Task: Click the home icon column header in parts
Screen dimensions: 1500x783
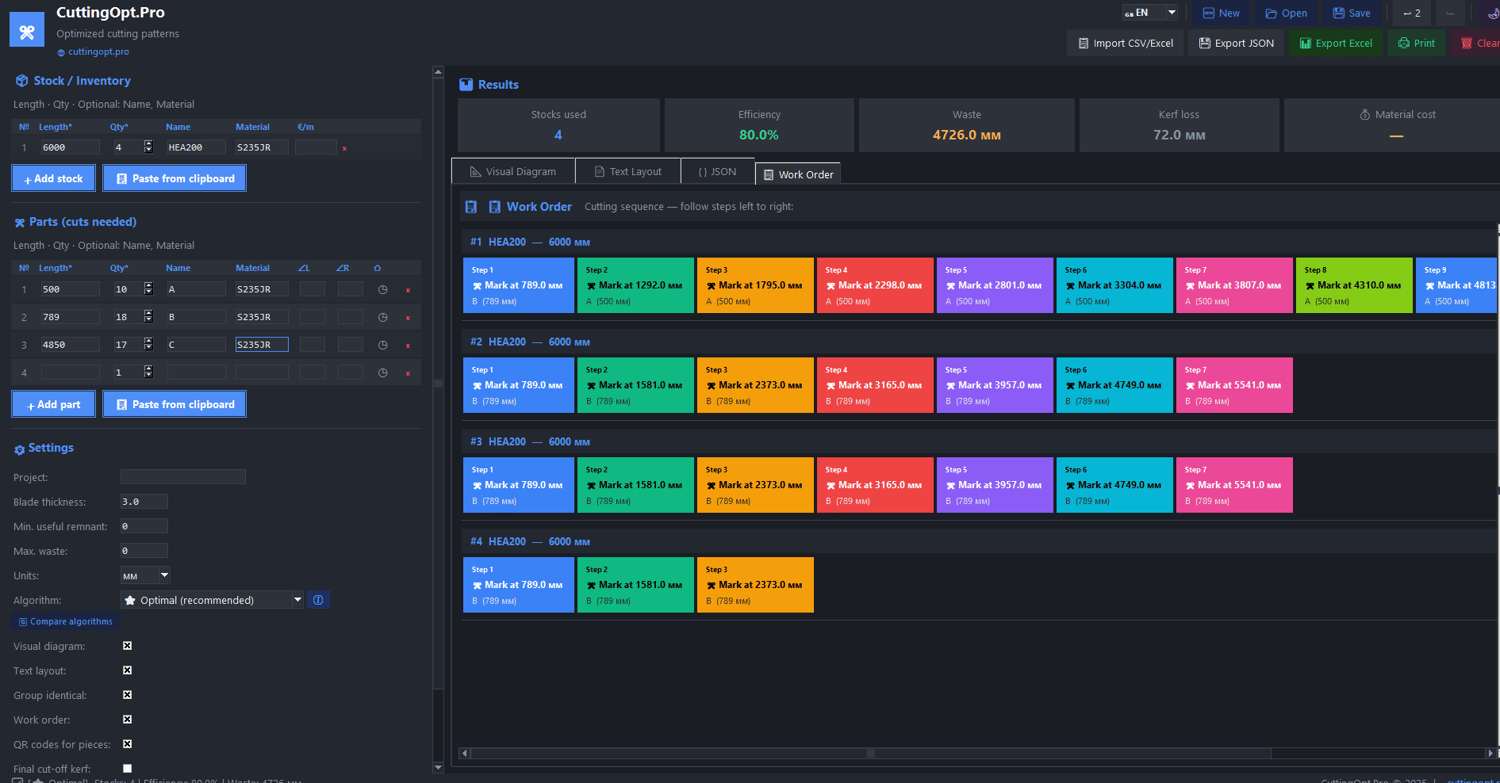Action: pyautogui.click(x=377, y=268)
